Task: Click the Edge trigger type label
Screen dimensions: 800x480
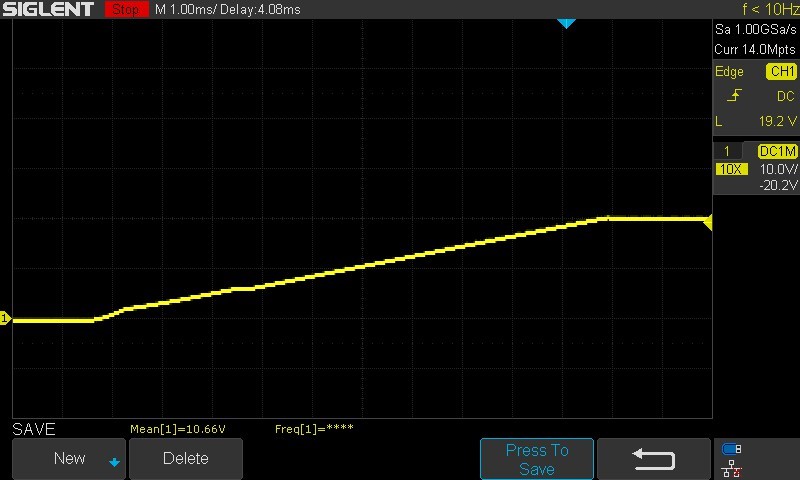Action: click(x=729, y=71)
